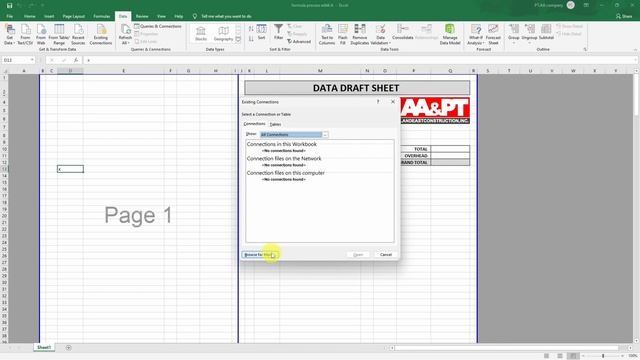Viewport: 640px width, 360px height.
Task: Open the Page Layout tab
Action: (x=73, y=16)
